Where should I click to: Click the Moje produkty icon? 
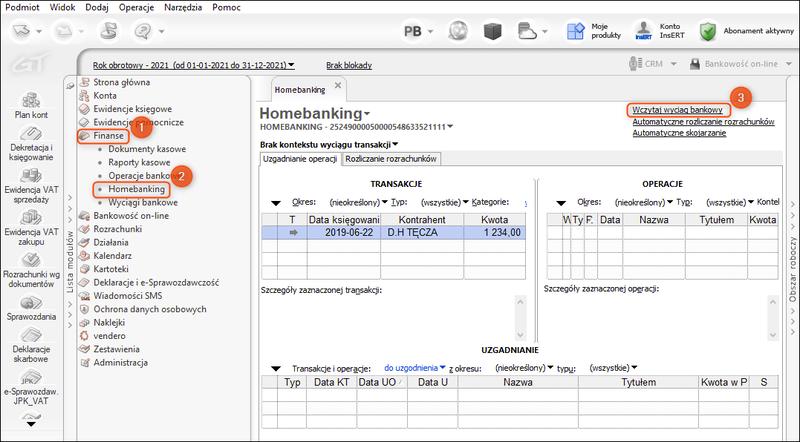(x=576, y=31)
